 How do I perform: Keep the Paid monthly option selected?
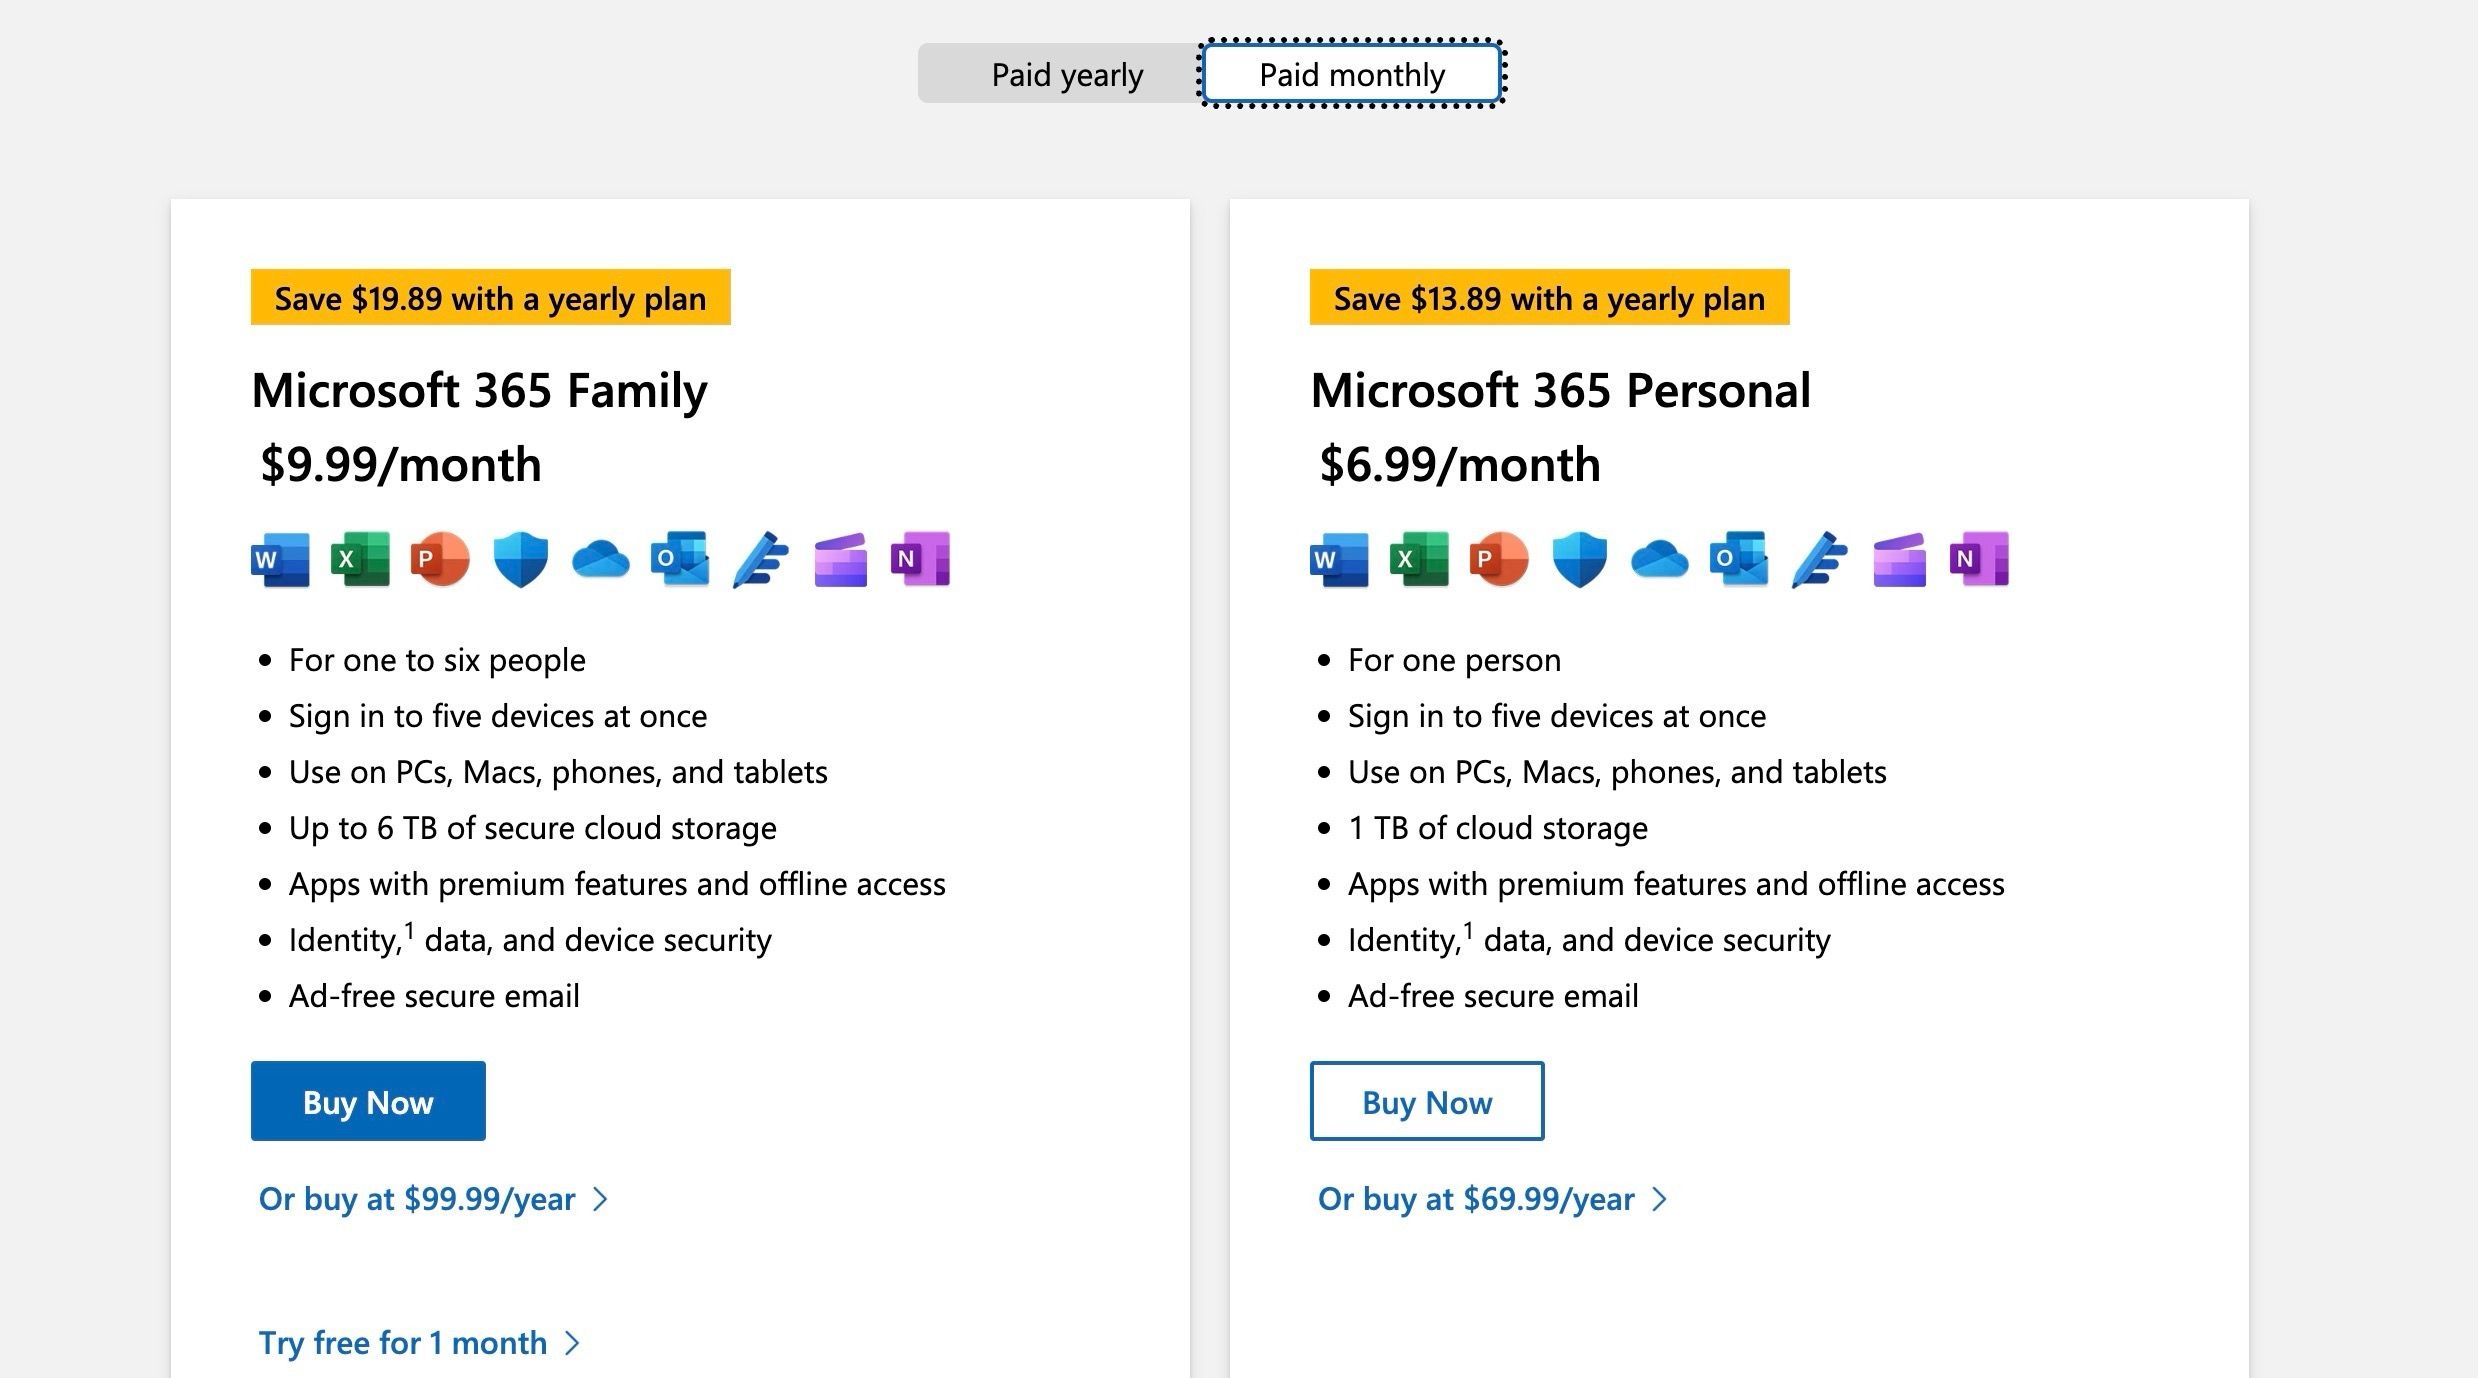pos(1350,73)
